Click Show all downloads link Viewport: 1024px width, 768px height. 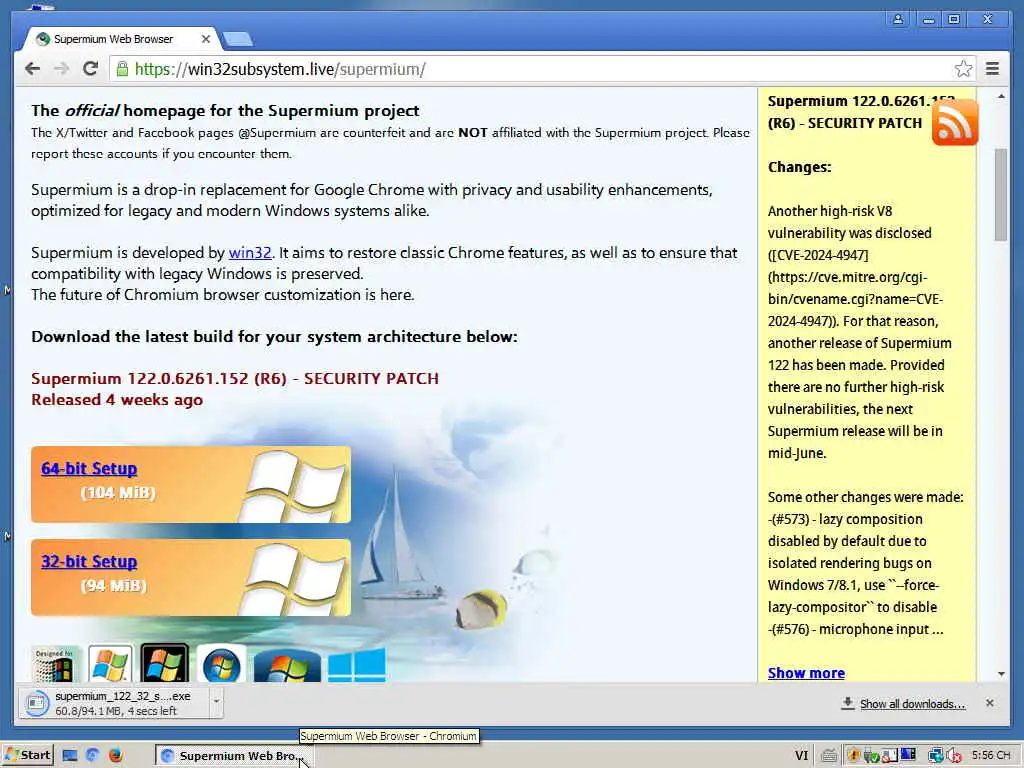[912, 703]
